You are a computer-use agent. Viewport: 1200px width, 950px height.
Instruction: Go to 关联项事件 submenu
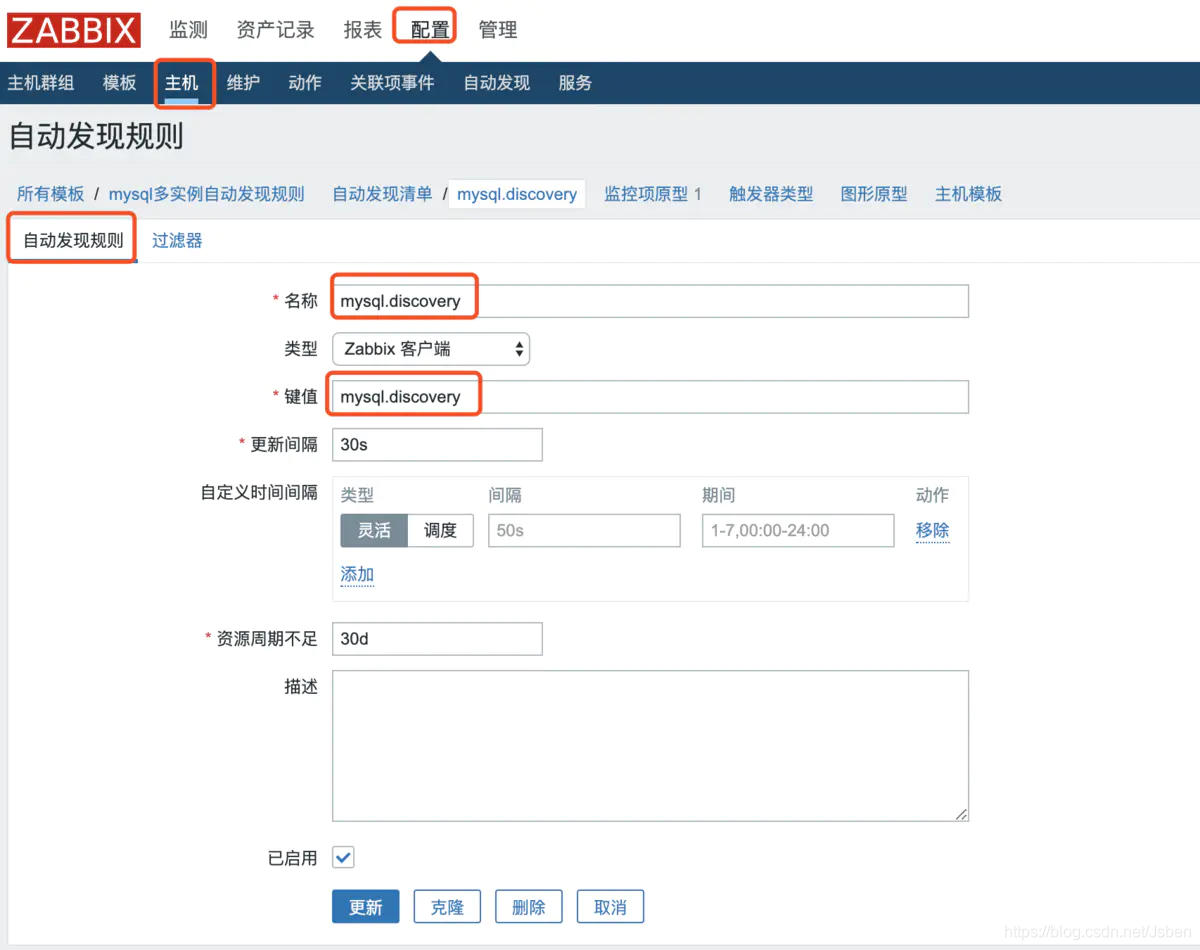point(392,83)
